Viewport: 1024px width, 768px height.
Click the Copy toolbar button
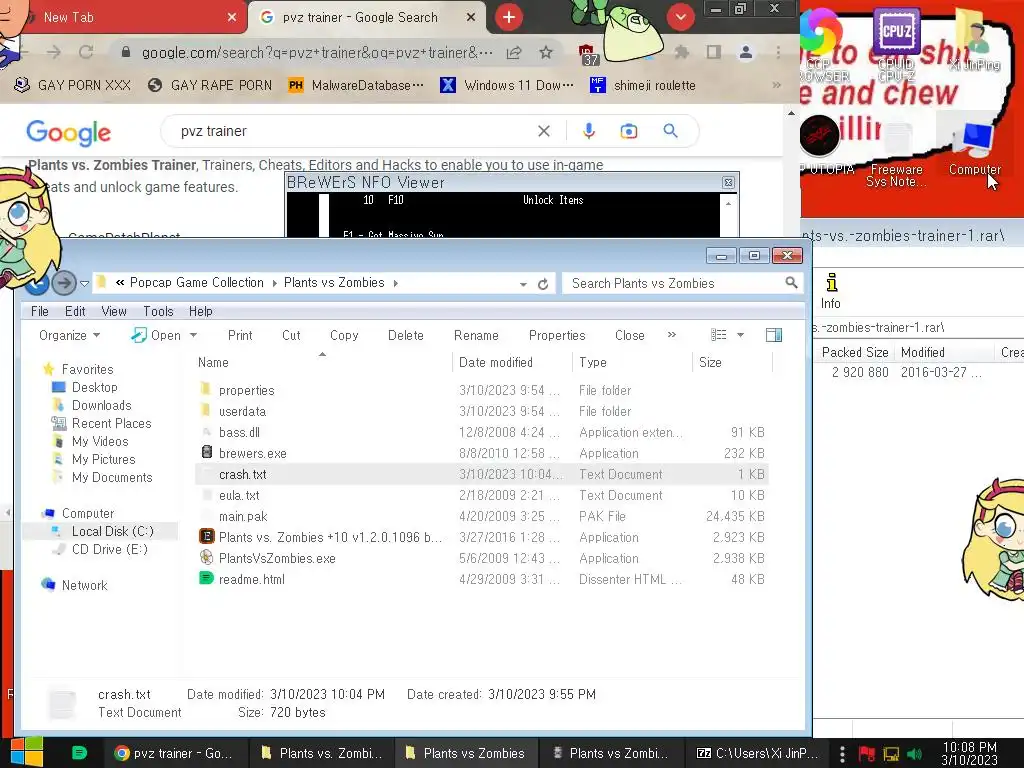(344, 335)
